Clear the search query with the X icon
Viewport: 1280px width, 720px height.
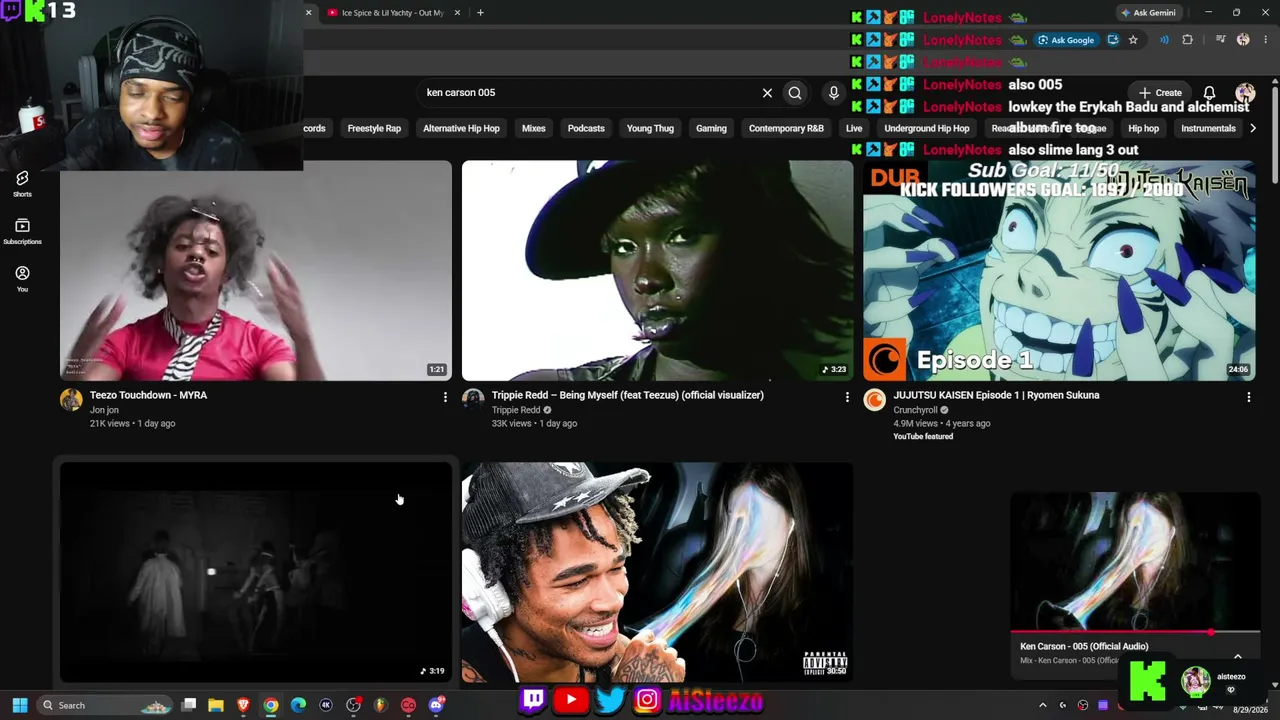point(767,93)
